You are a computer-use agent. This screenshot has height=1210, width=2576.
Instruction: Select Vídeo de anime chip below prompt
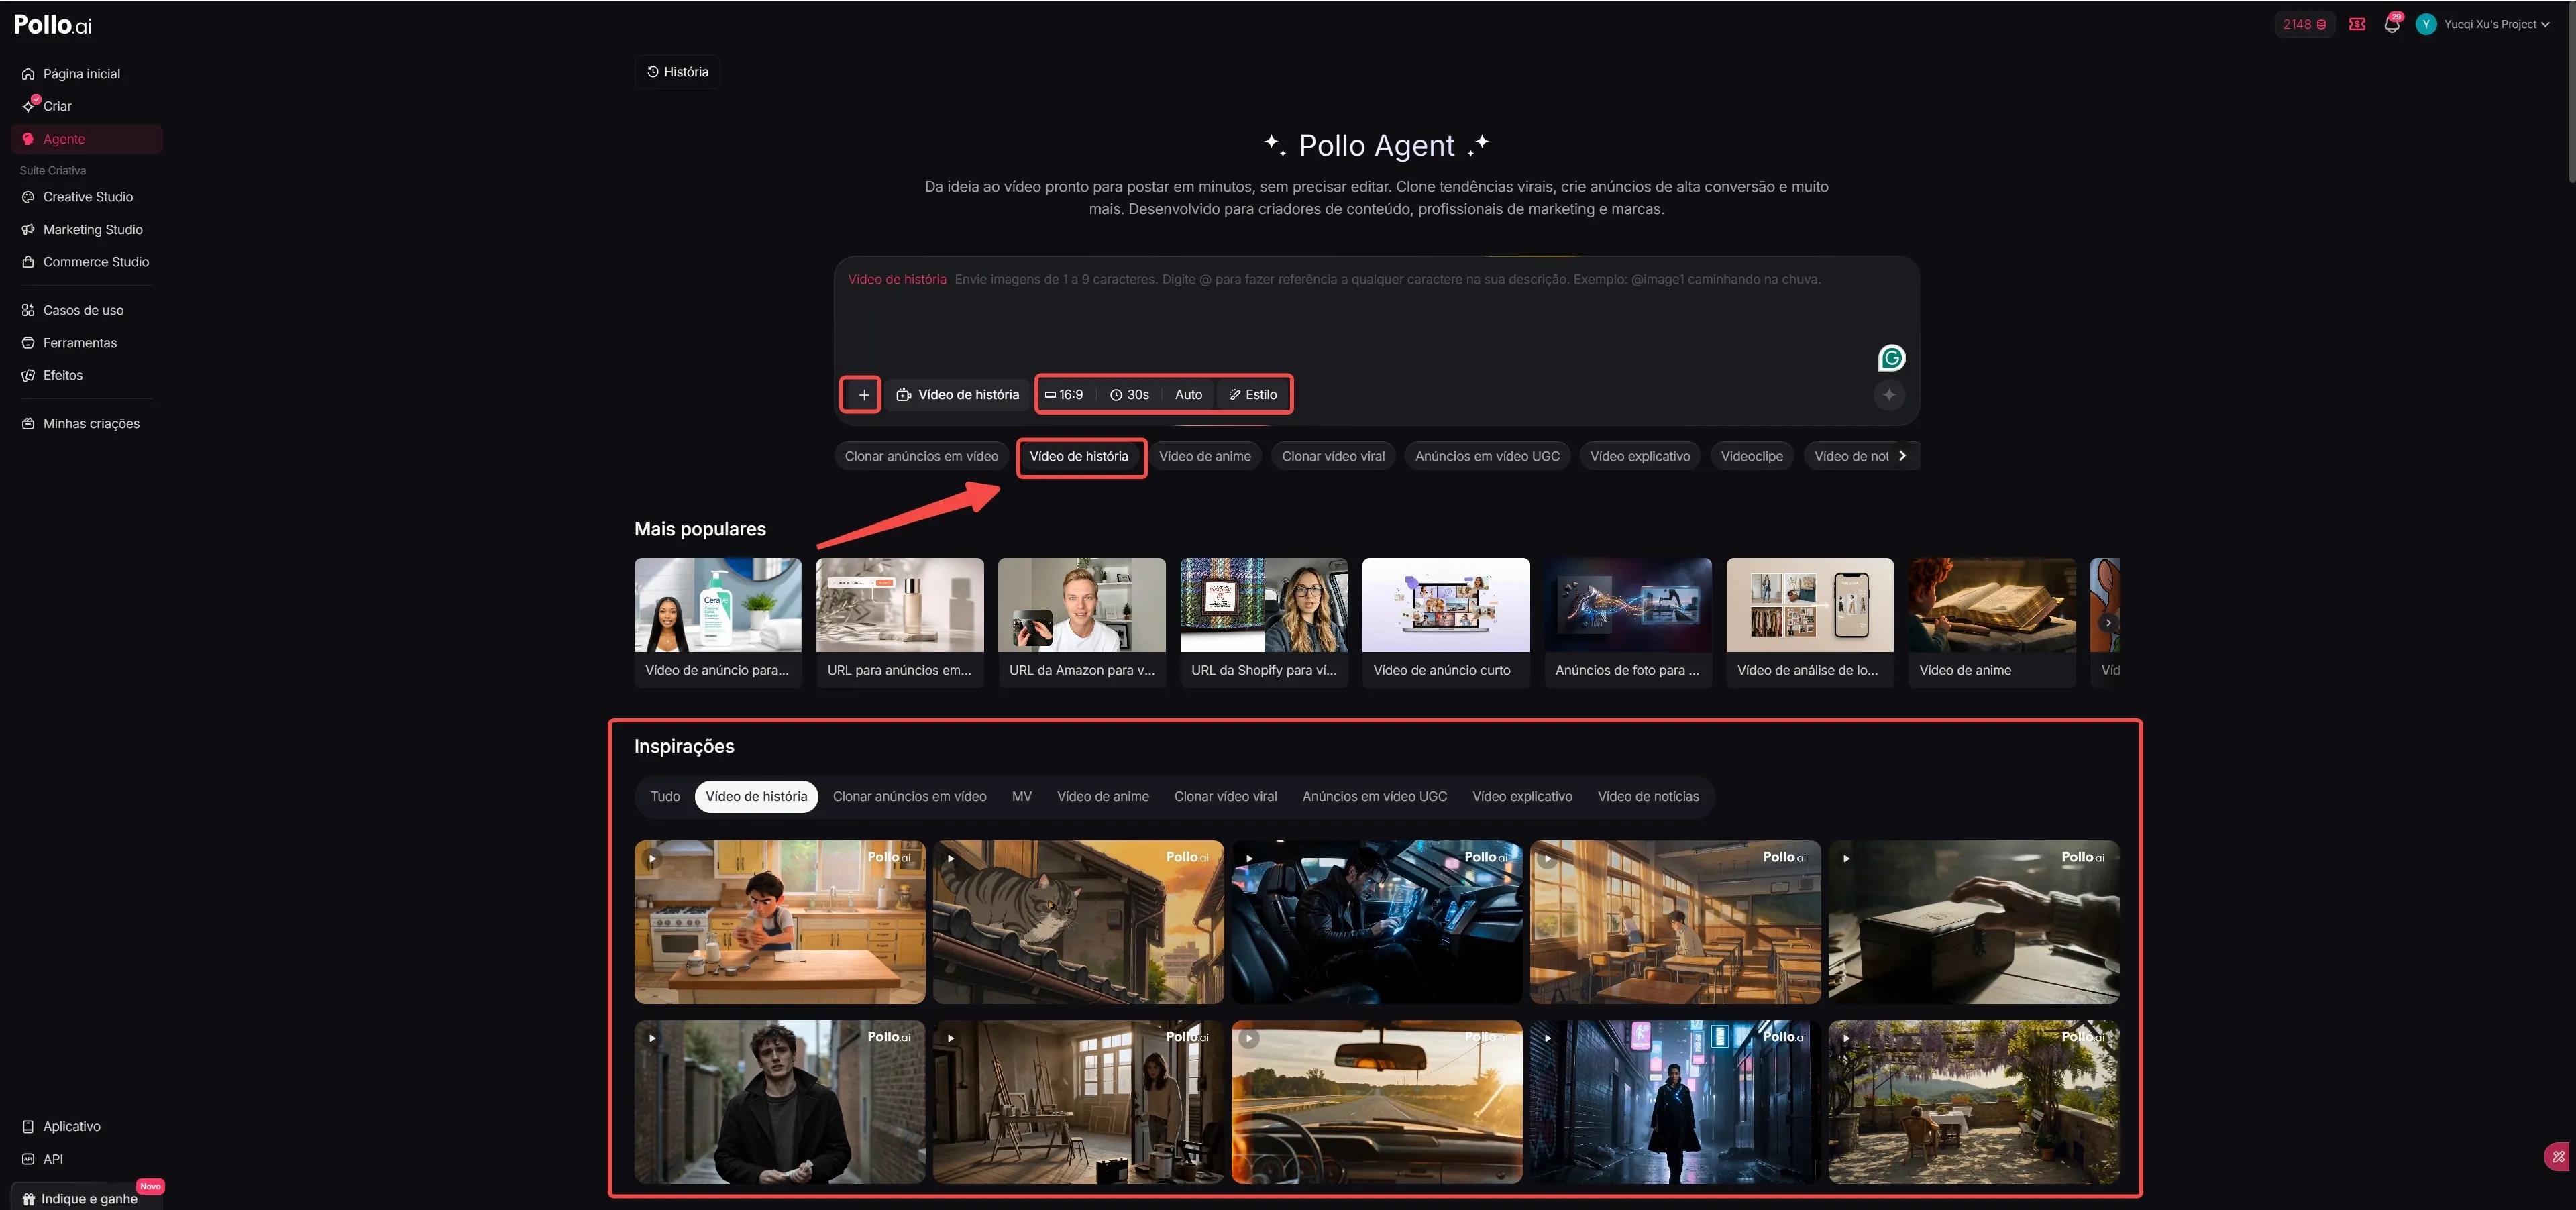pyautogui.click(x=1204, y=457)
